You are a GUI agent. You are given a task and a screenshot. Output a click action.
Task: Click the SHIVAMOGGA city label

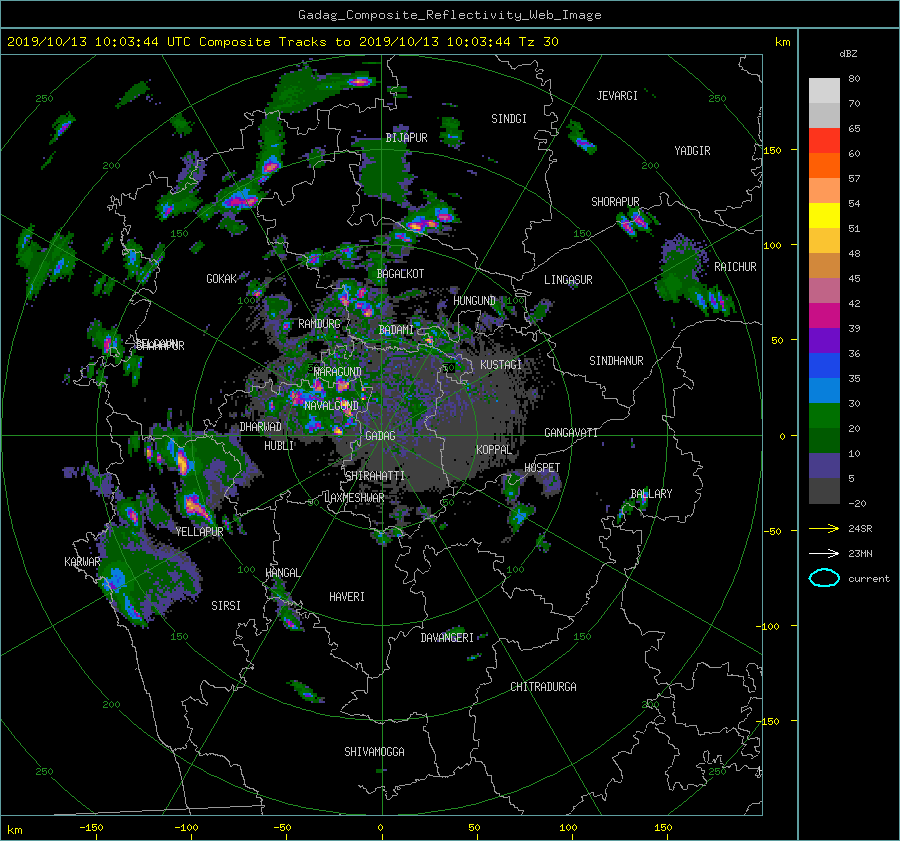(374, 751)
